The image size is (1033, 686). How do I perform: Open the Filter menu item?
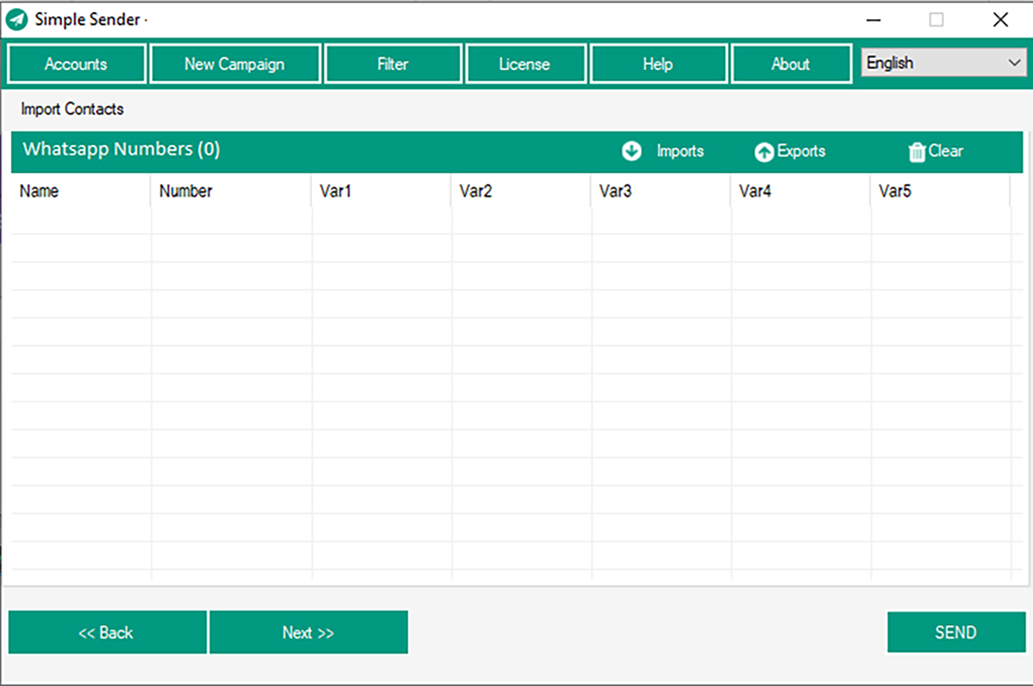tap(393, 64)
